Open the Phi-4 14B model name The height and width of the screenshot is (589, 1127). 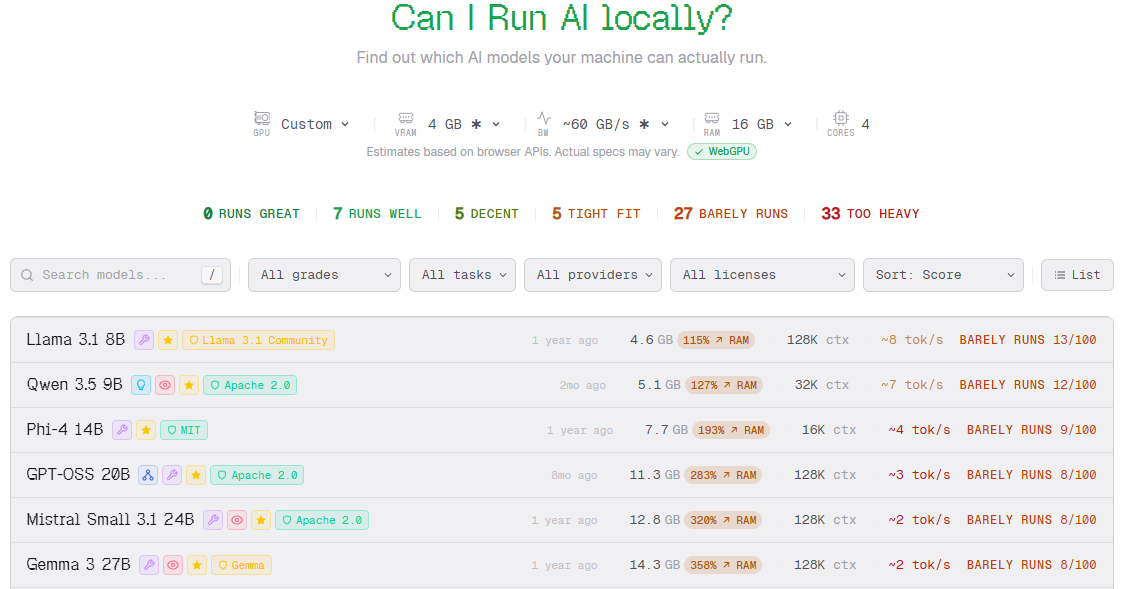click(x=65, y=429)
